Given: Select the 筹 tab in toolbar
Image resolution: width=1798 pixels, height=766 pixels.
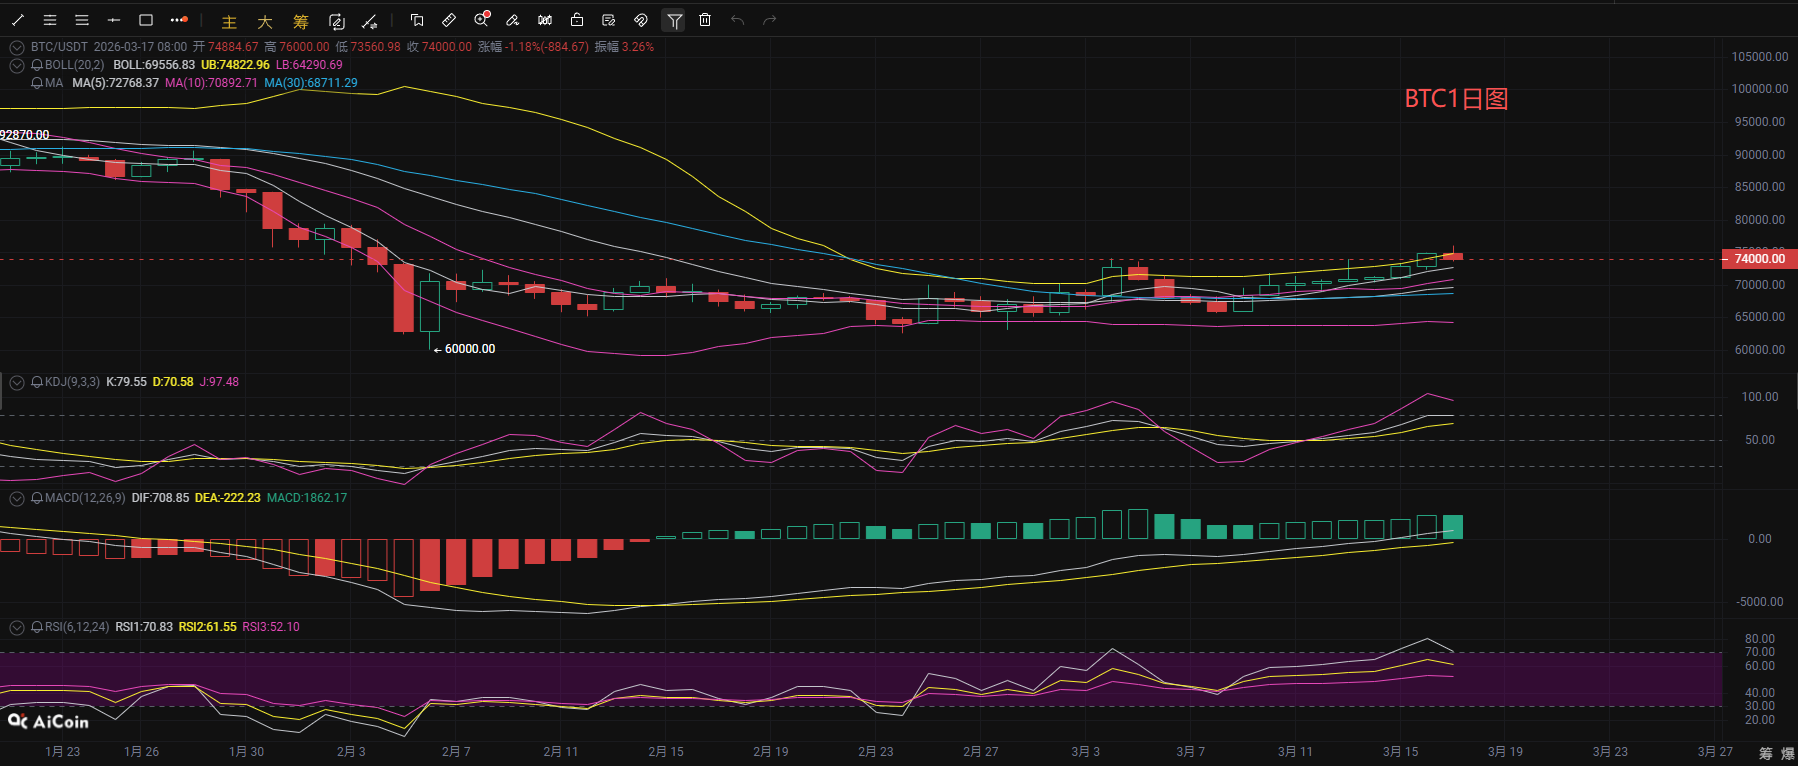Looking at the screenshot, I should [301, 21].
